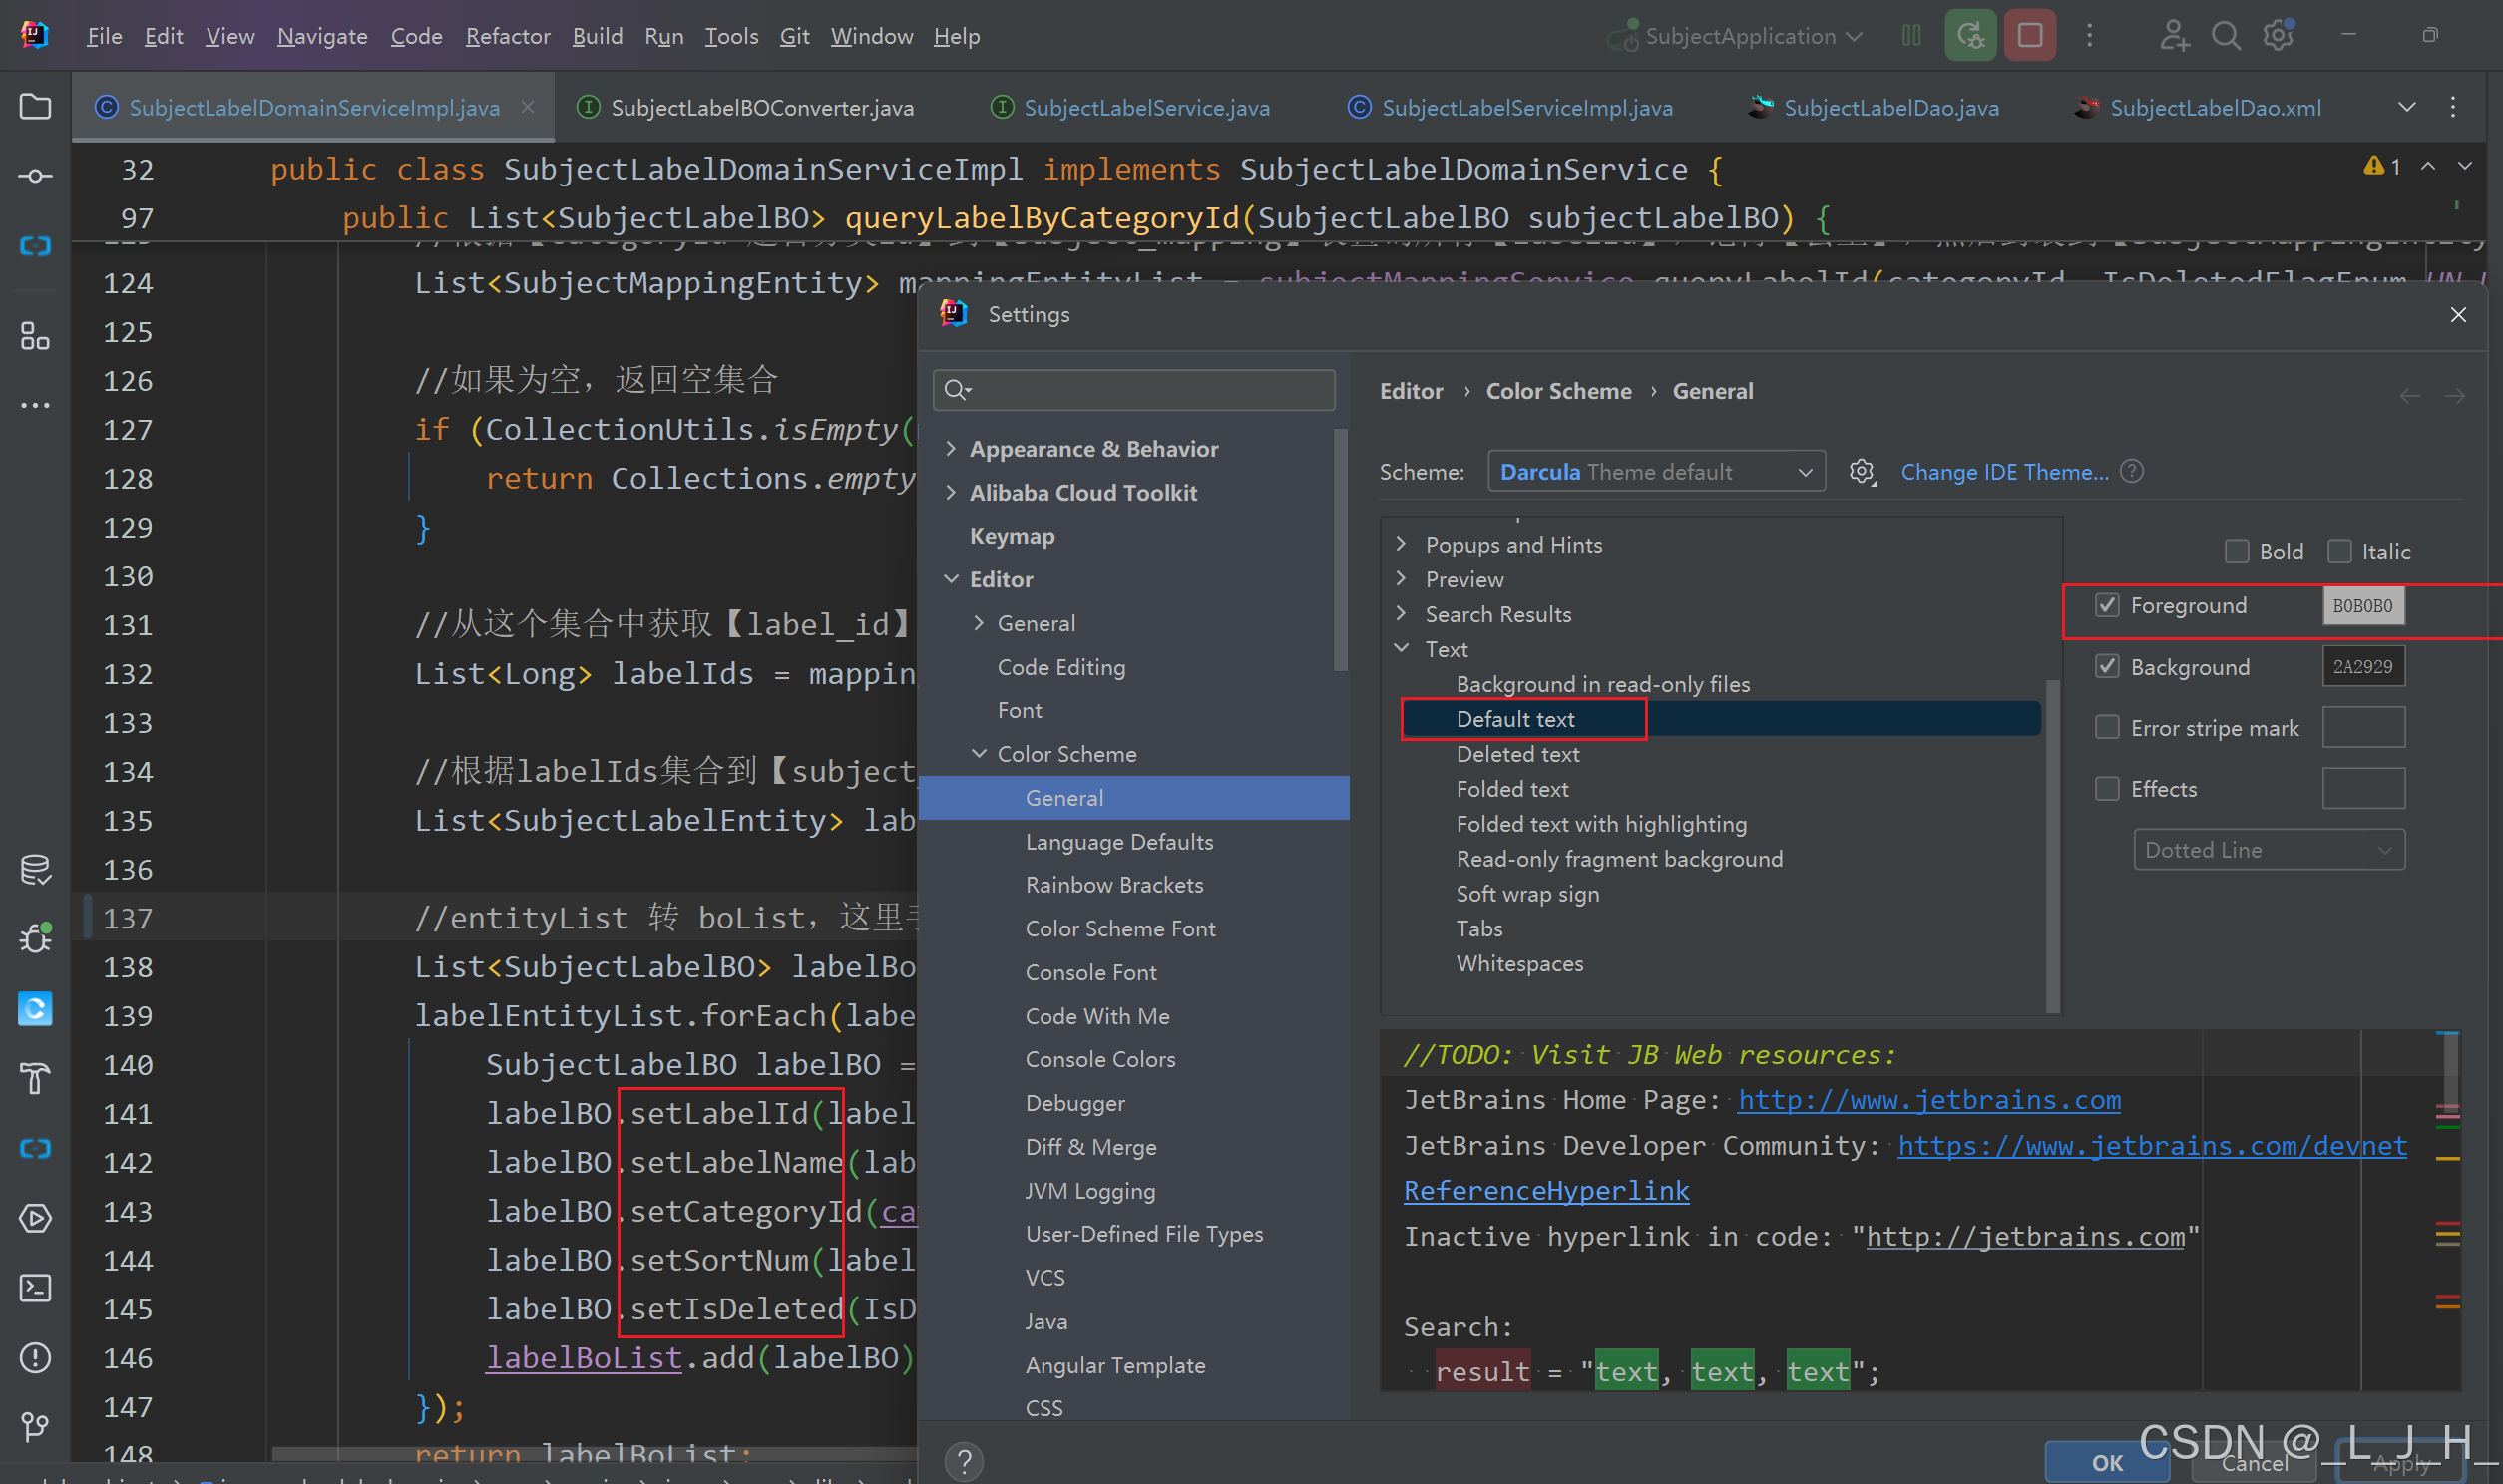The width and height of the screenshot is (2503, 1484).
Task: Enable the Bold checkbox
Action: (2236, 551)
